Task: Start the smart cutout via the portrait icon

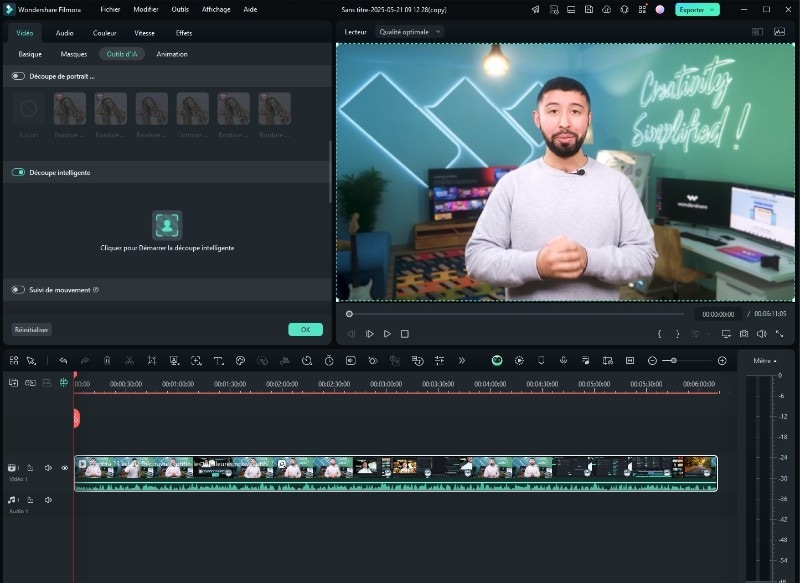Action: pyautogui.click(x=167, y=225)
